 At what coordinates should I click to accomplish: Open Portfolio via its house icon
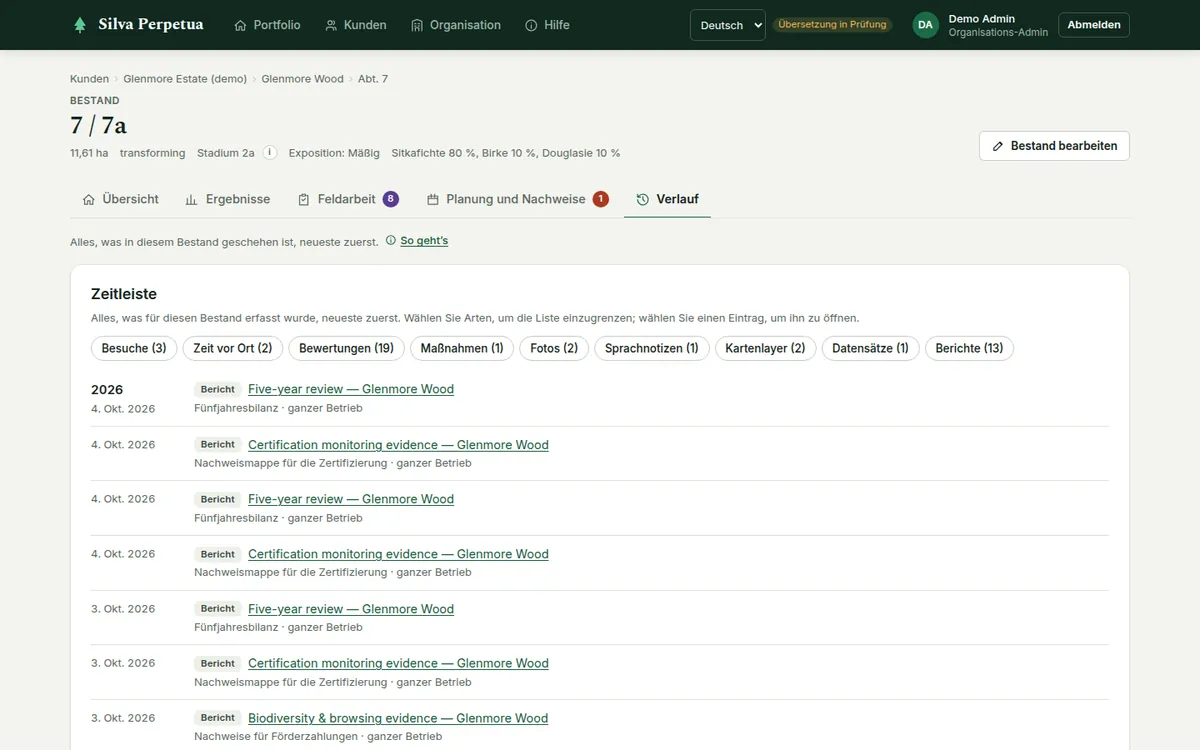(x=240, y=25)
